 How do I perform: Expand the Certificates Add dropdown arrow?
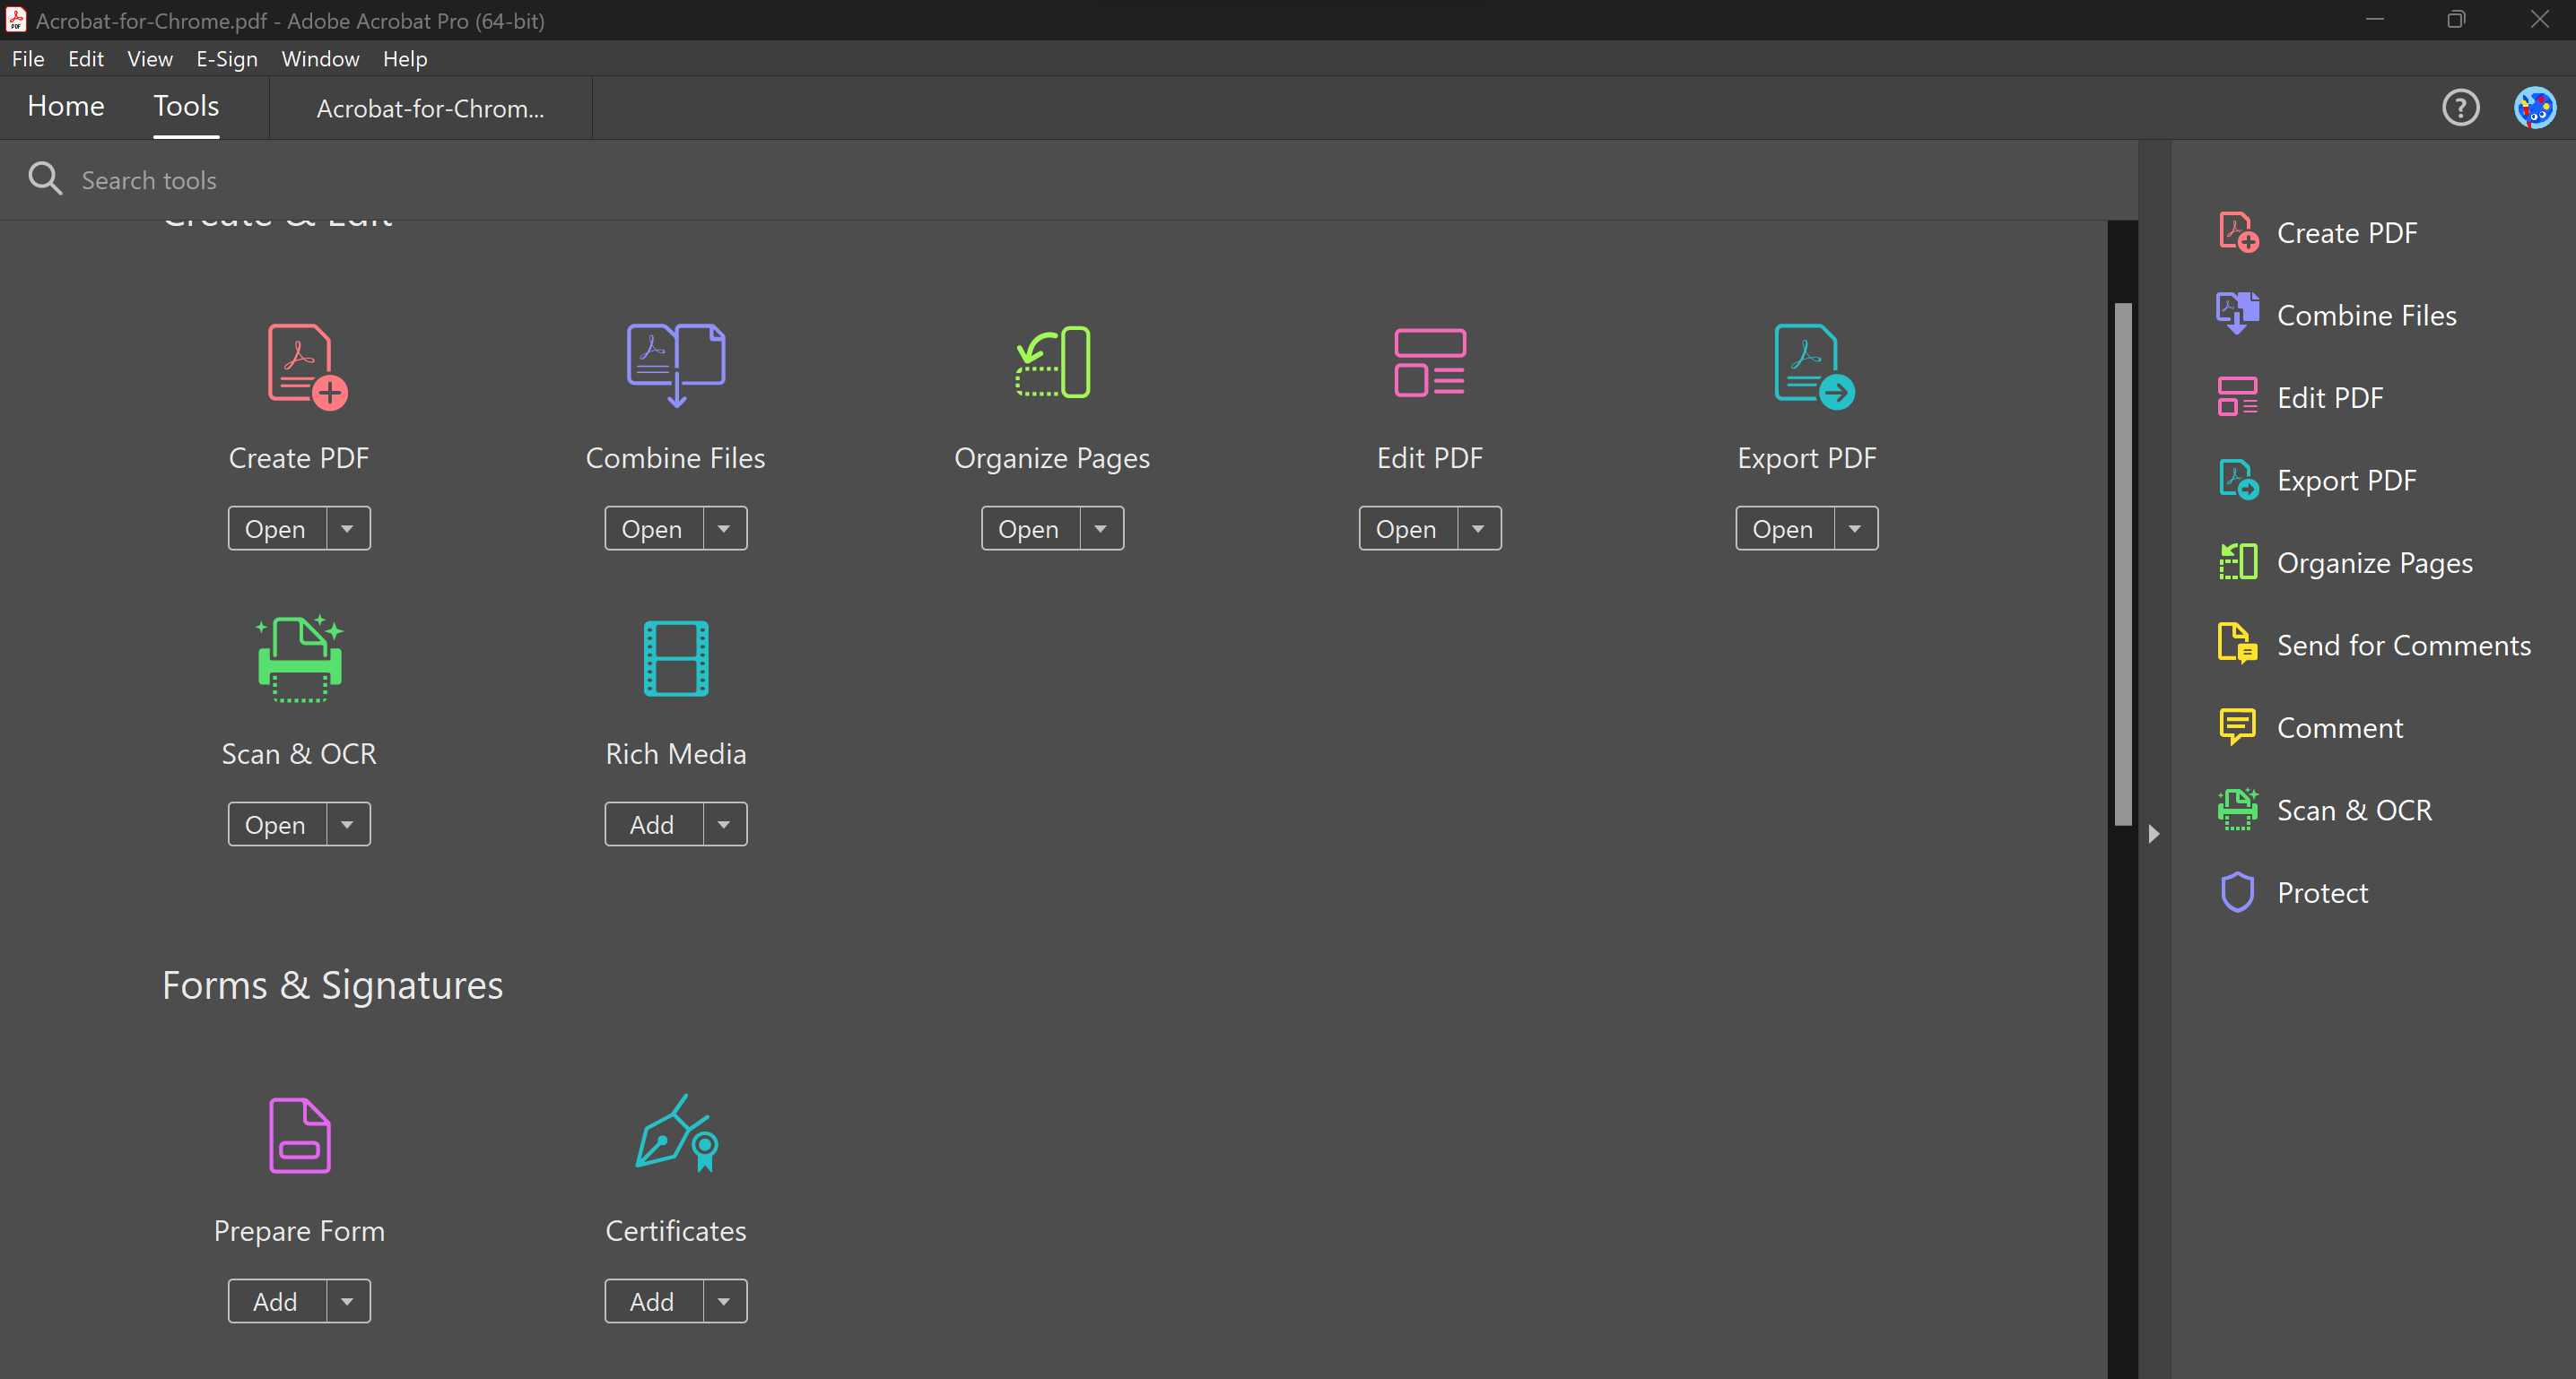(724, 1301)
